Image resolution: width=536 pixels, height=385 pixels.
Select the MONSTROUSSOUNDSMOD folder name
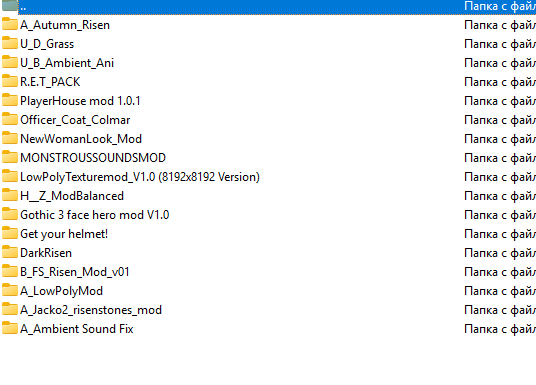point(93,158)
